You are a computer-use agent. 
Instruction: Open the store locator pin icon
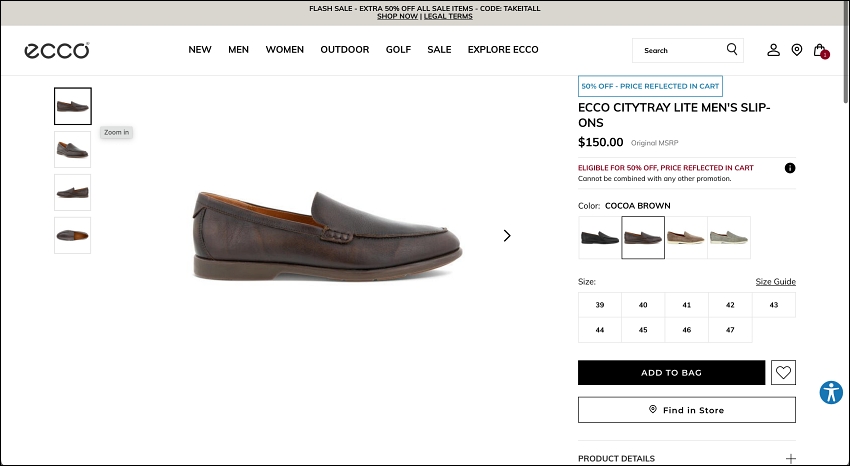coord(797,50)
